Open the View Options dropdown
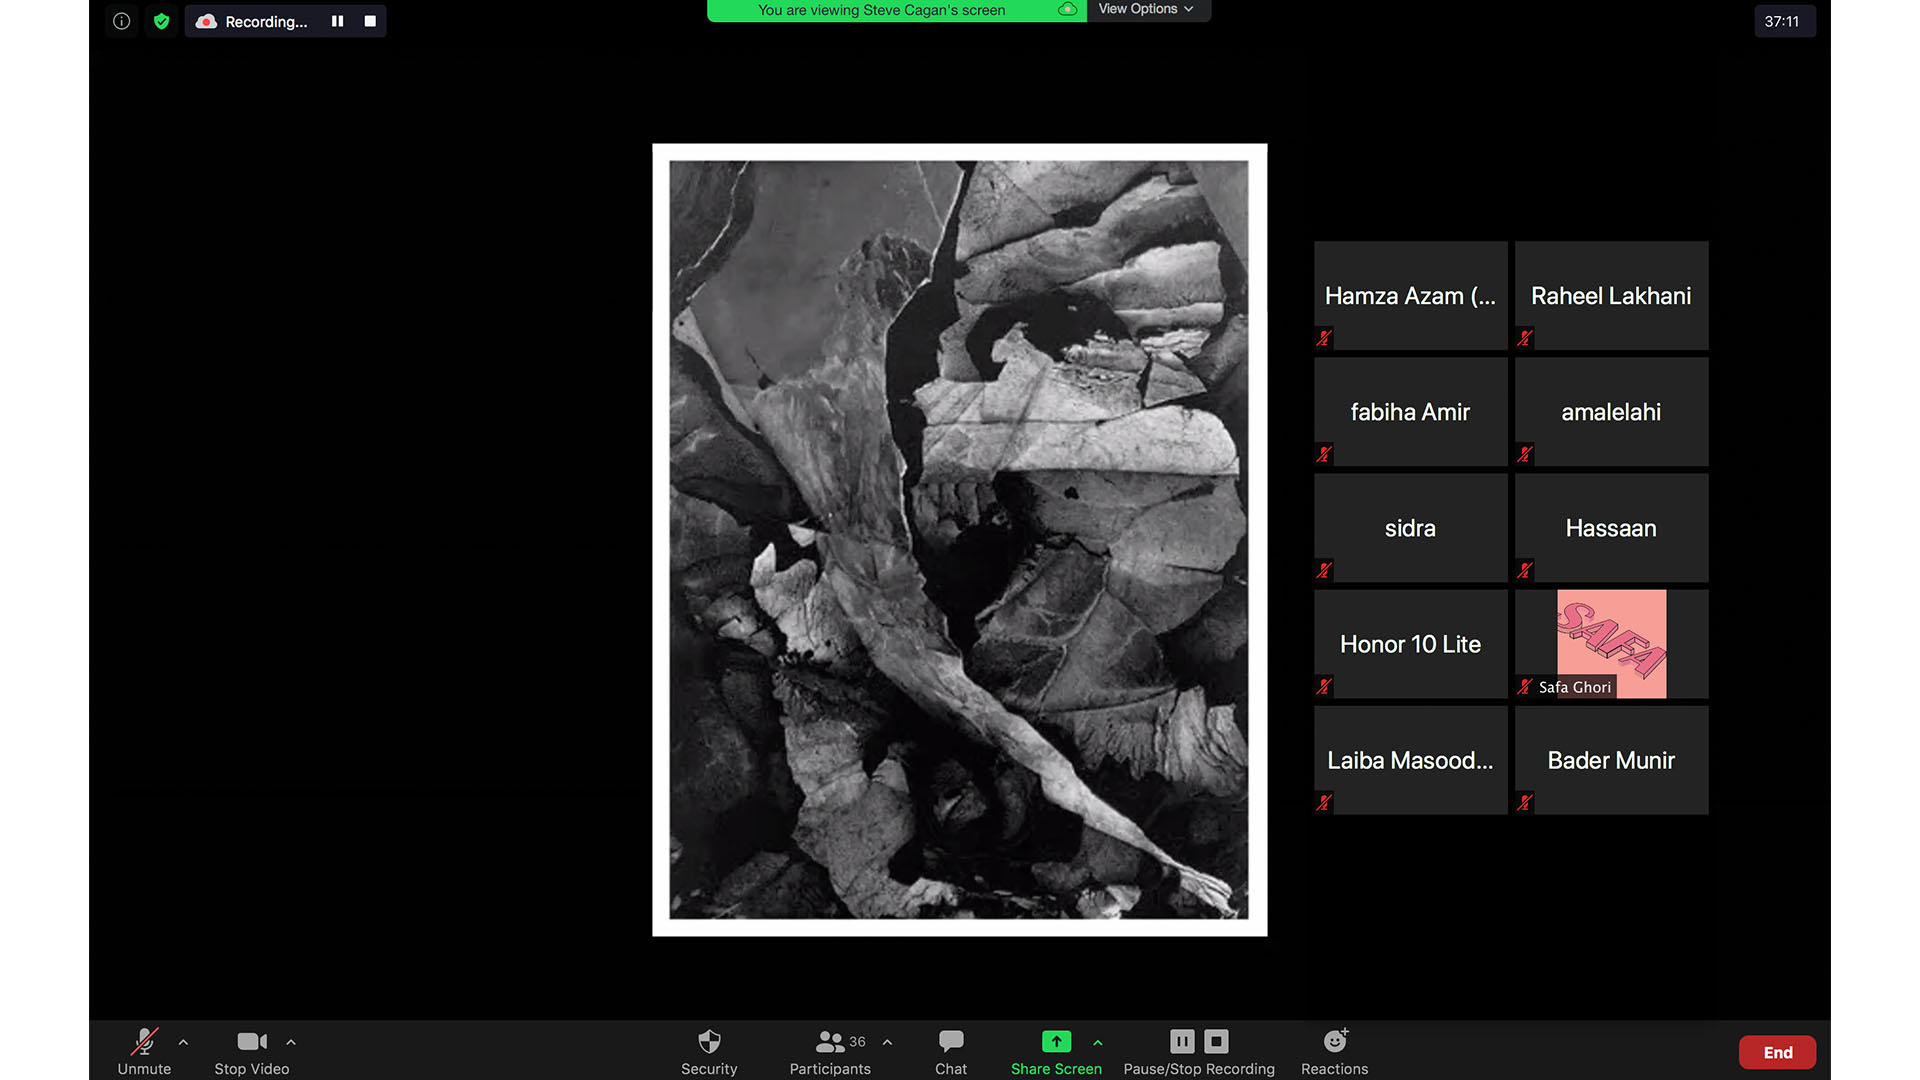This screenshot has height=1080, width=1920. (x=1148, y=9)
